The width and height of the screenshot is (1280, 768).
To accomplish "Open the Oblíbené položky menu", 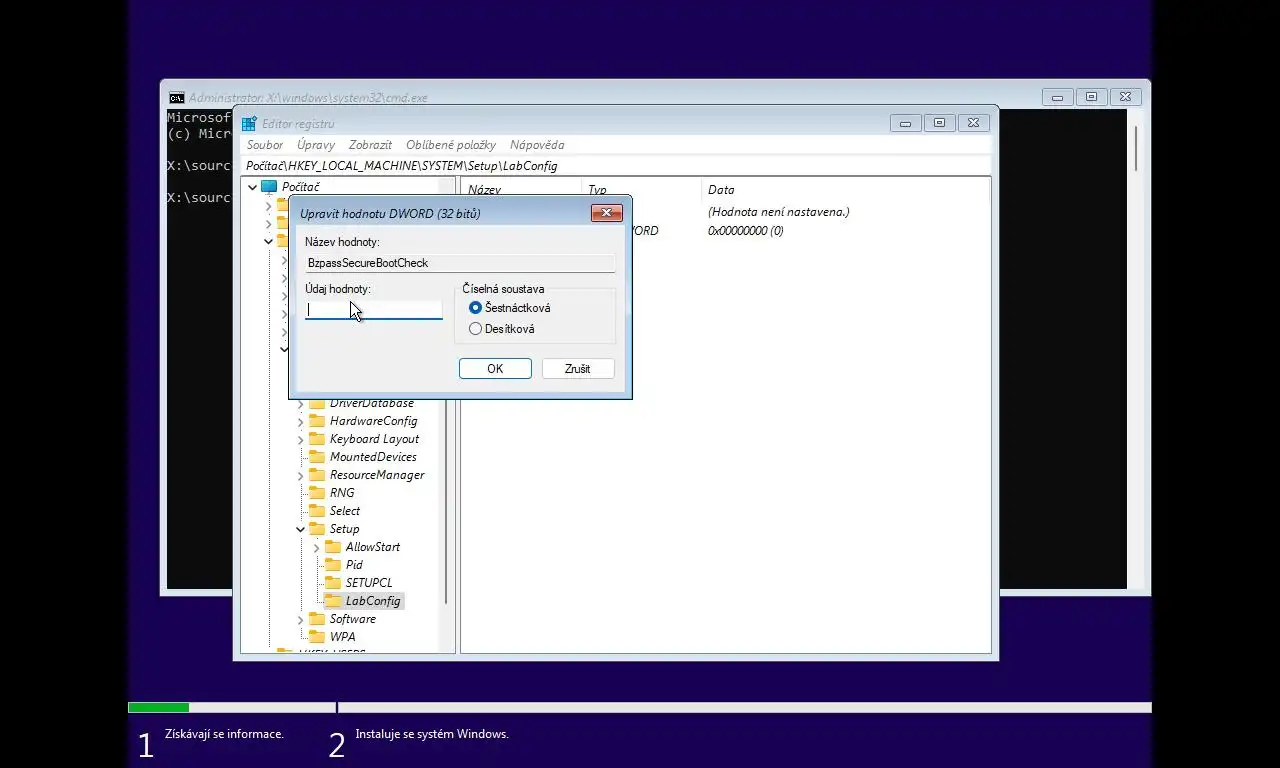I will click(x=451, y=145).
